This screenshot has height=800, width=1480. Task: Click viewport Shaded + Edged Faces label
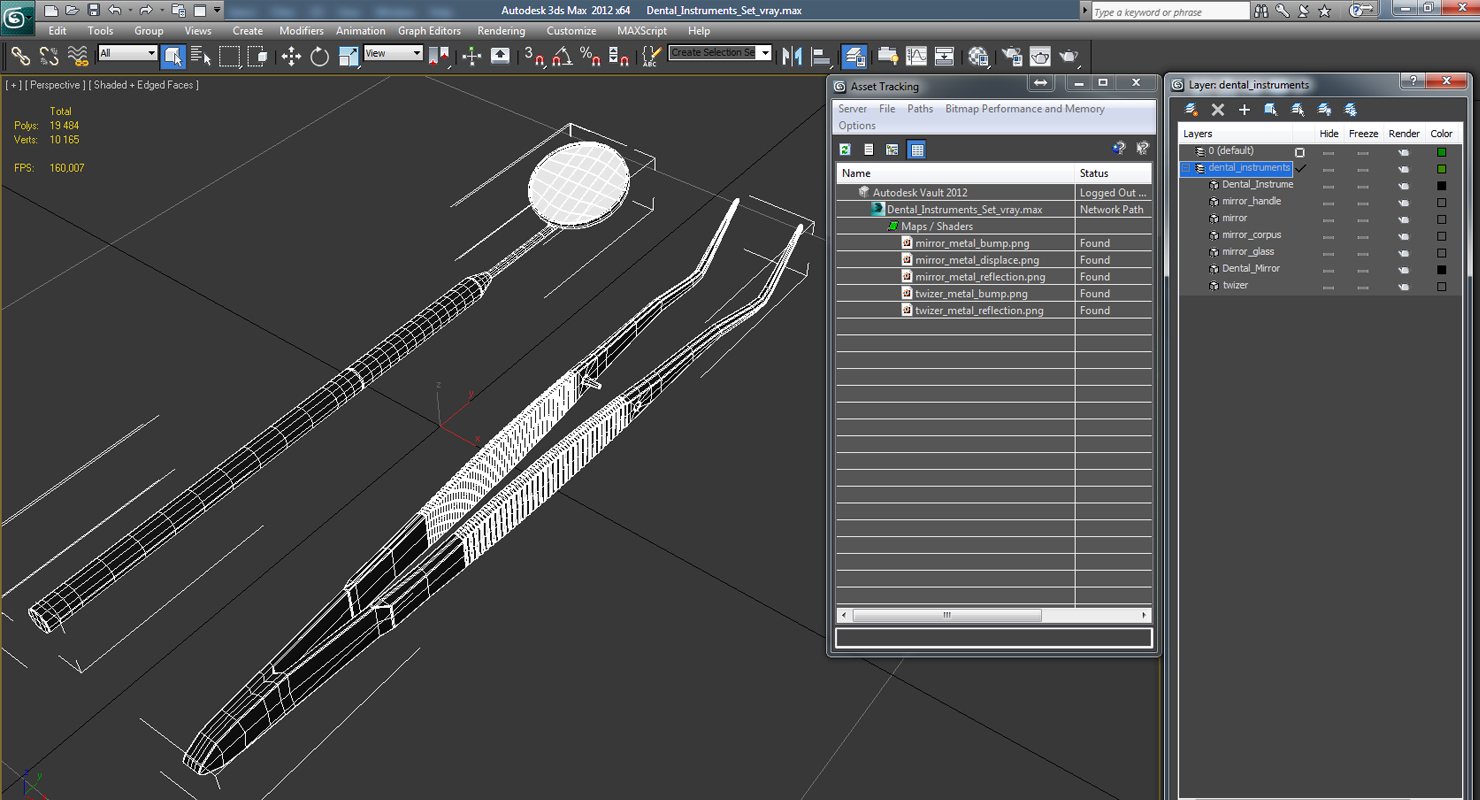coord(144,85)
